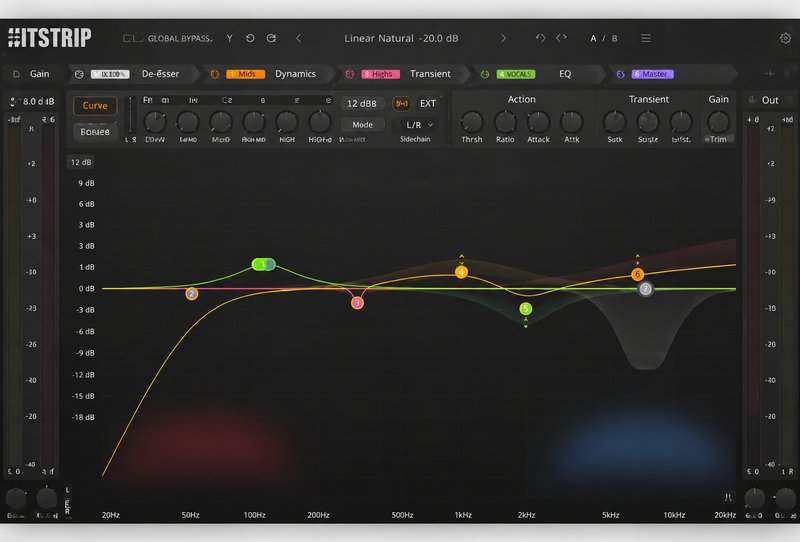Click the purple Master module icon
800x542 pixels.
click(x=620, y=74)
